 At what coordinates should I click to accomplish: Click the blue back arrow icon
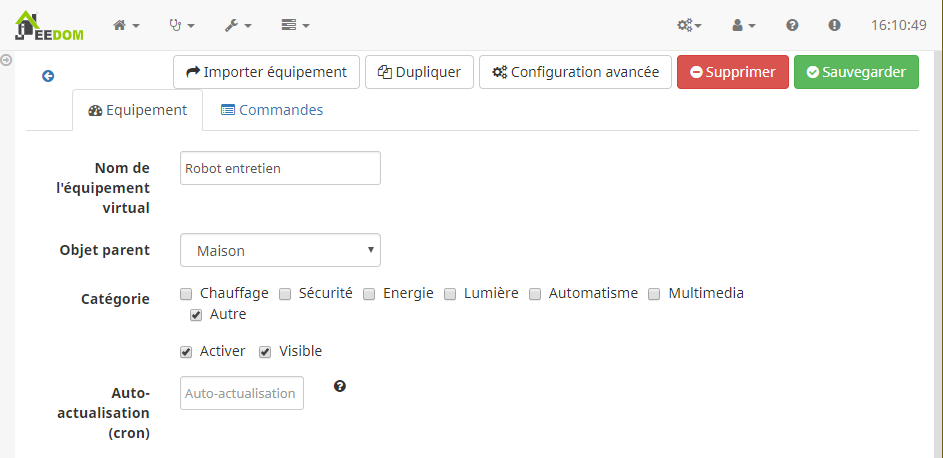pos(48,76)
